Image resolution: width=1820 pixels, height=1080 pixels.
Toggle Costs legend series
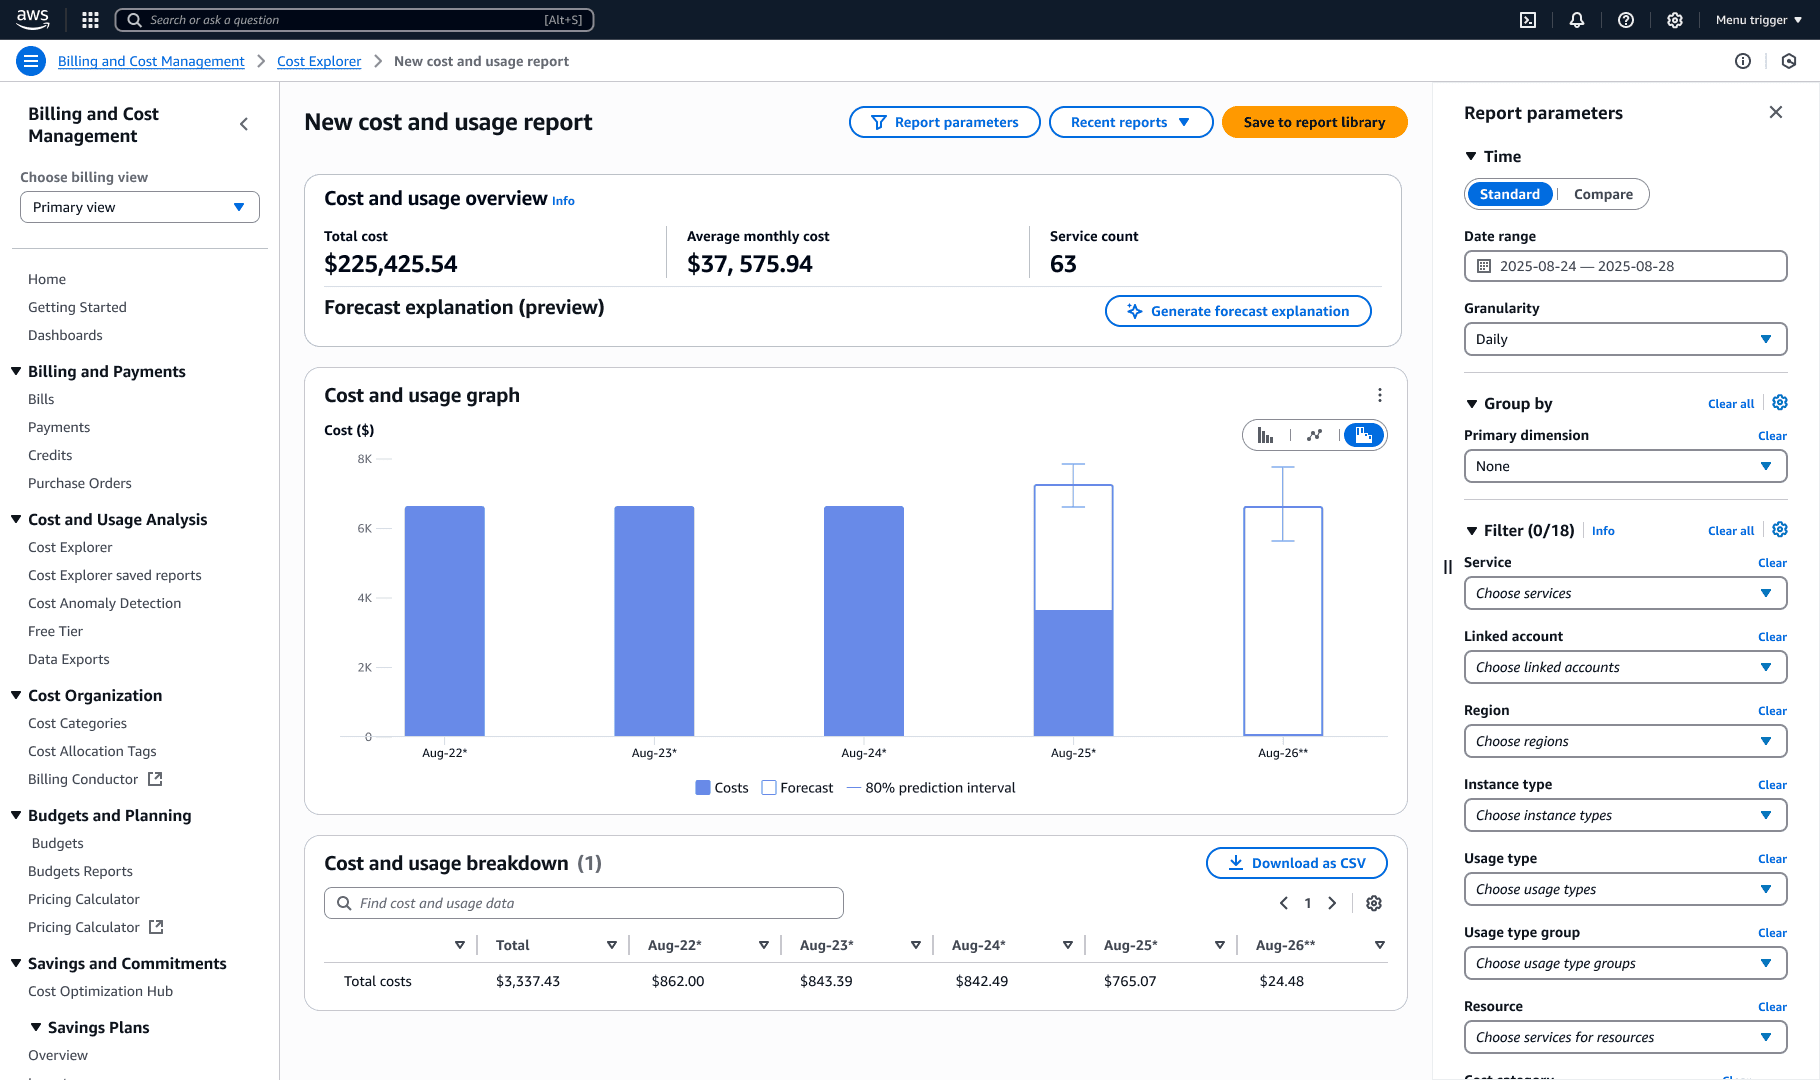[722, 788]
